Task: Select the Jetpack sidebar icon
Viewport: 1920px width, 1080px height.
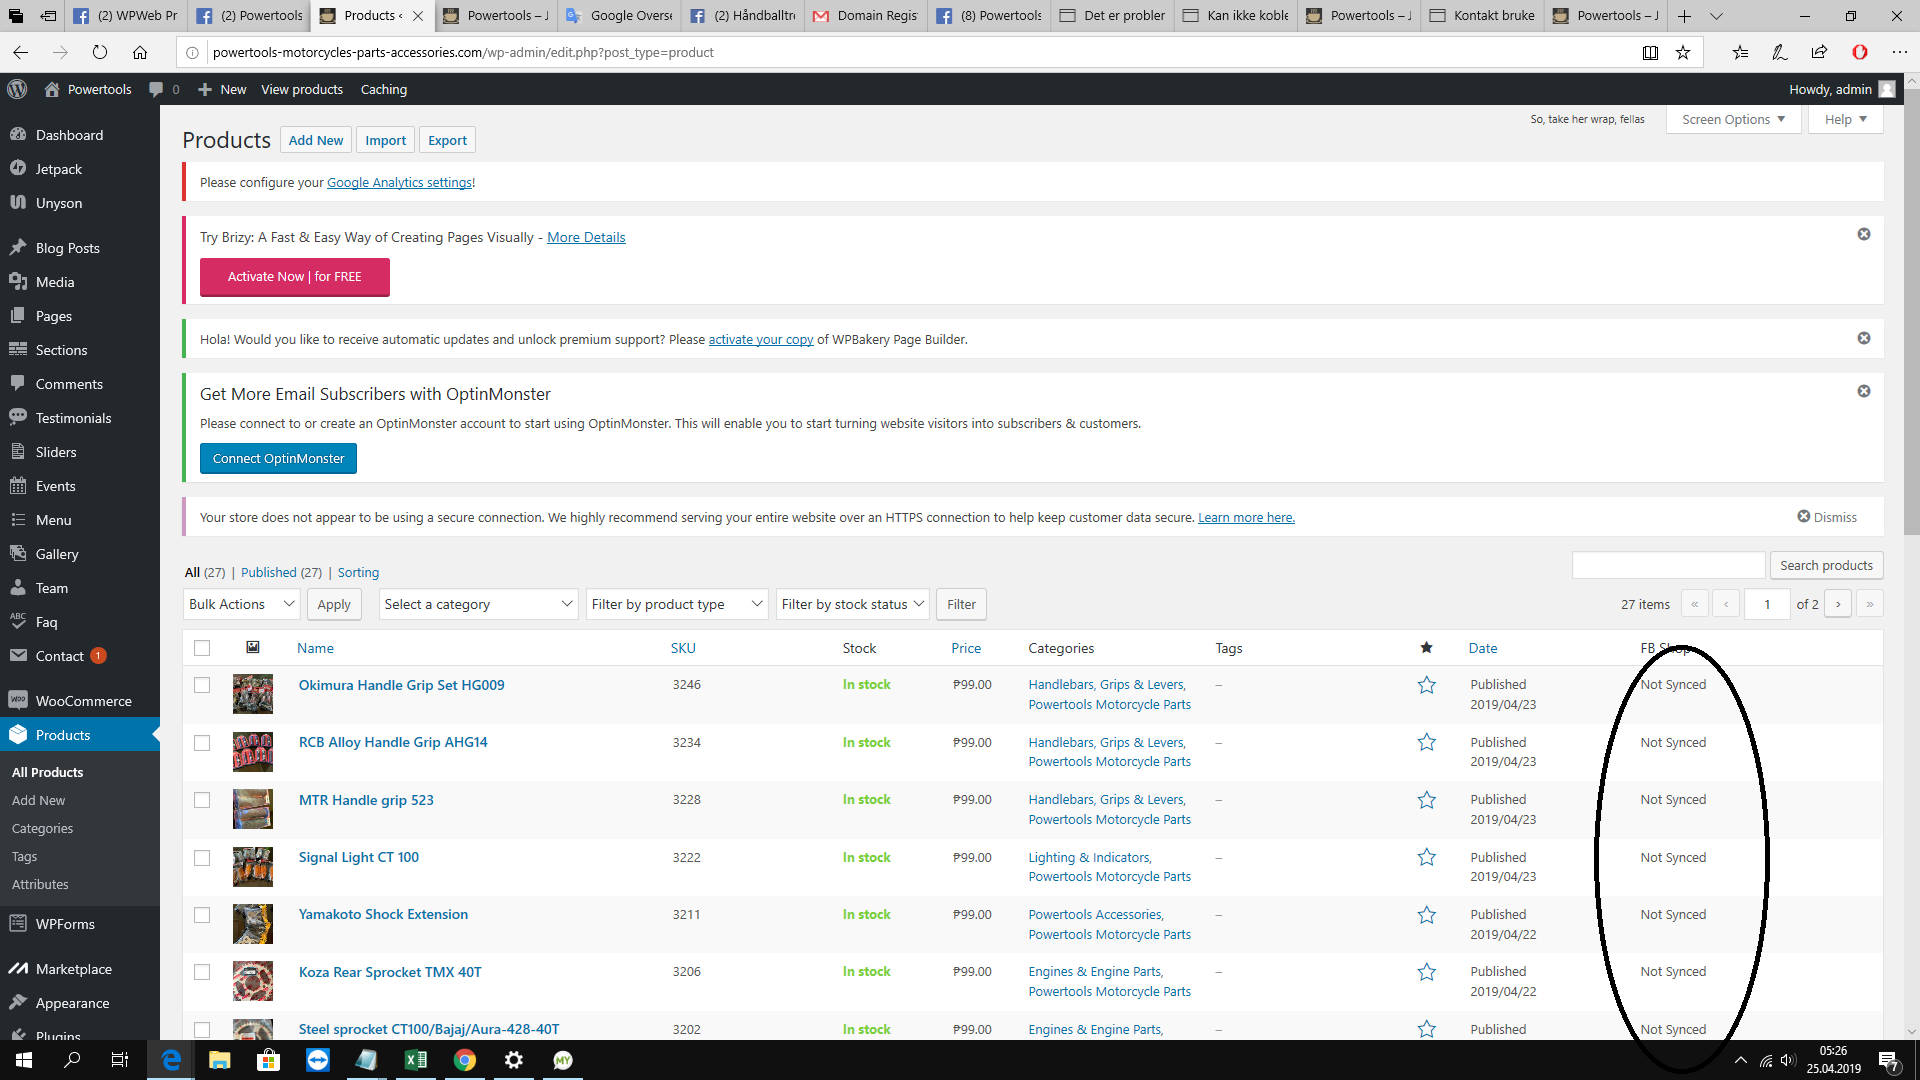Action: (x=20, y=168)
